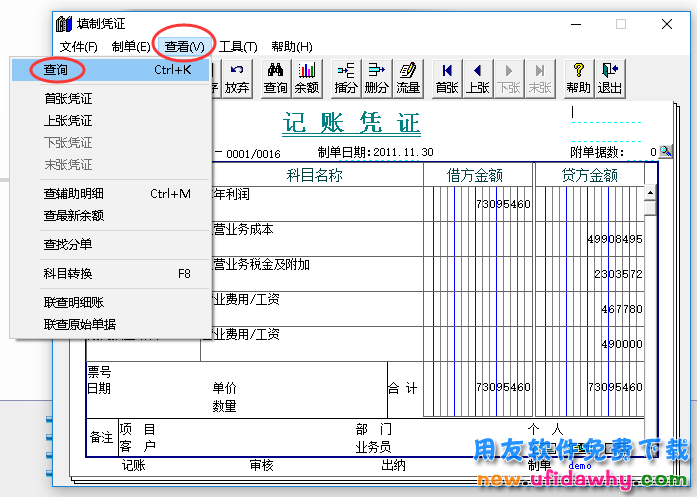Click the 放弃 undo toolbar icon
Screen dimensions: 697x497
(237, 78)
